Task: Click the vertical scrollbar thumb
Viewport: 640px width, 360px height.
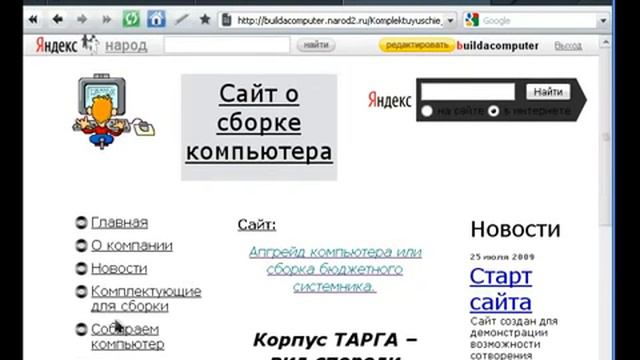Action: (606, 138)
